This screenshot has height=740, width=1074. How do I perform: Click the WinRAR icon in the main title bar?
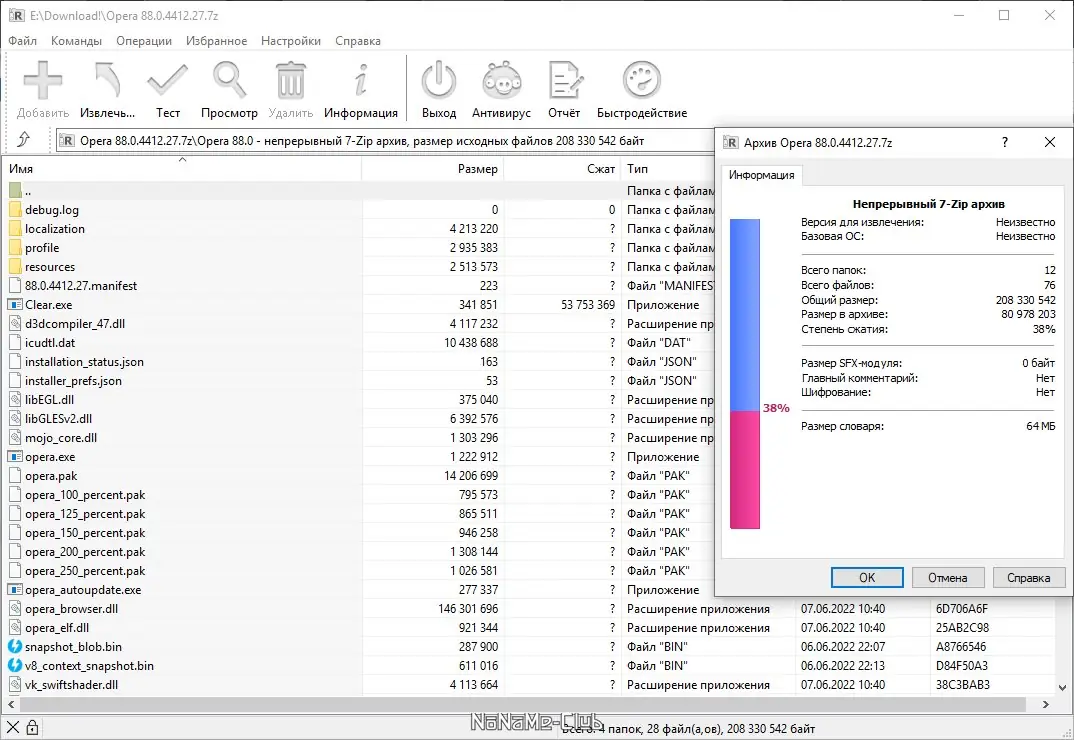pyautogui.click(x=16, y=15)
